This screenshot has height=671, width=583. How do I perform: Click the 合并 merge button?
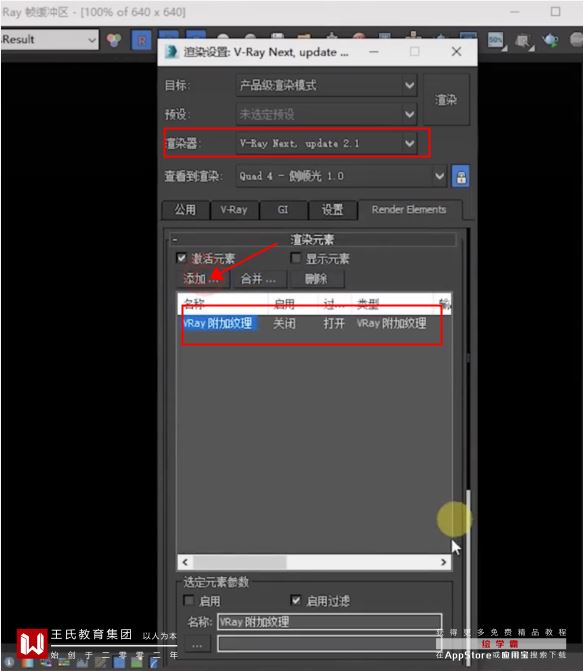258,279
